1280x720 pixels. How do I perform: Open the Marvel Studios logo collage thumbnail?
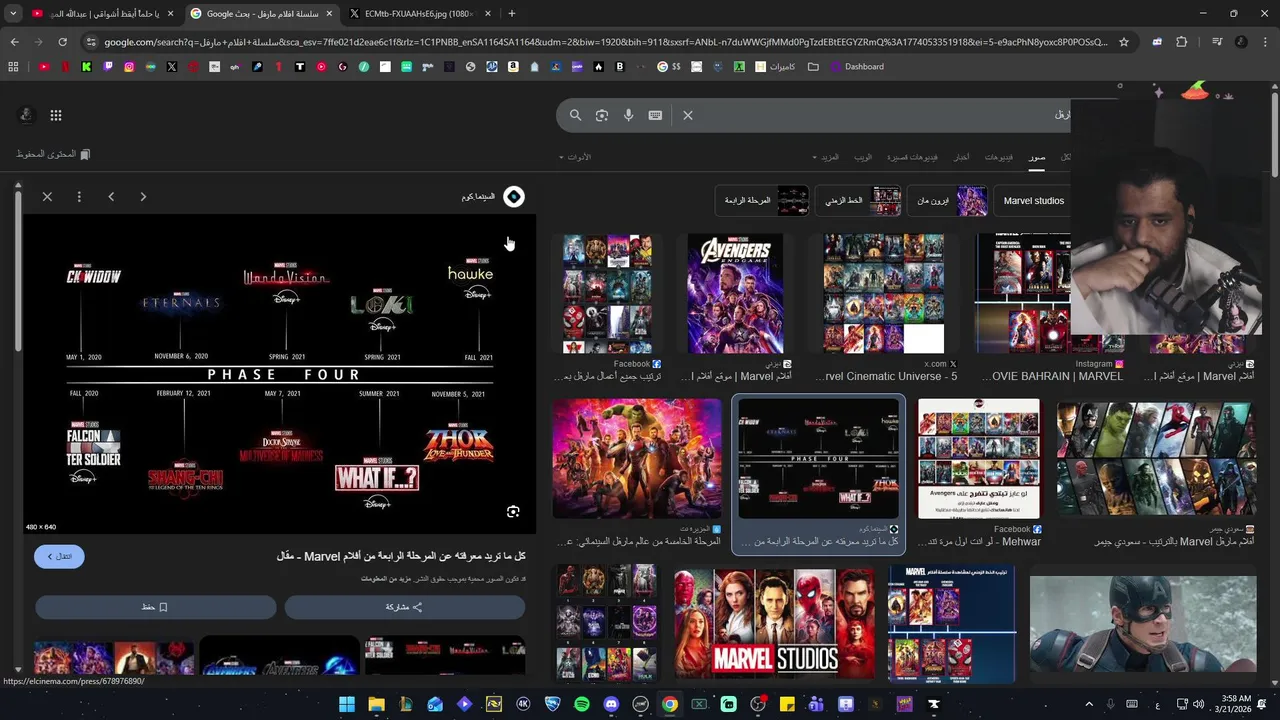(x=774, y=623)
